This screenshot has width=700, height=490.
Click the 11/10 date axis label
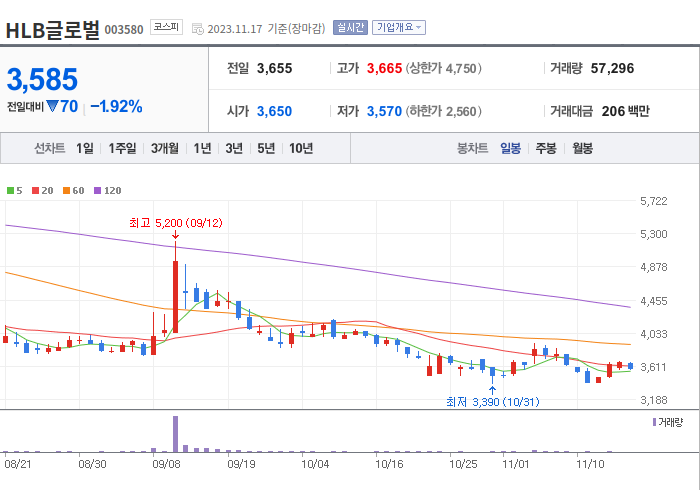[590, 464]
